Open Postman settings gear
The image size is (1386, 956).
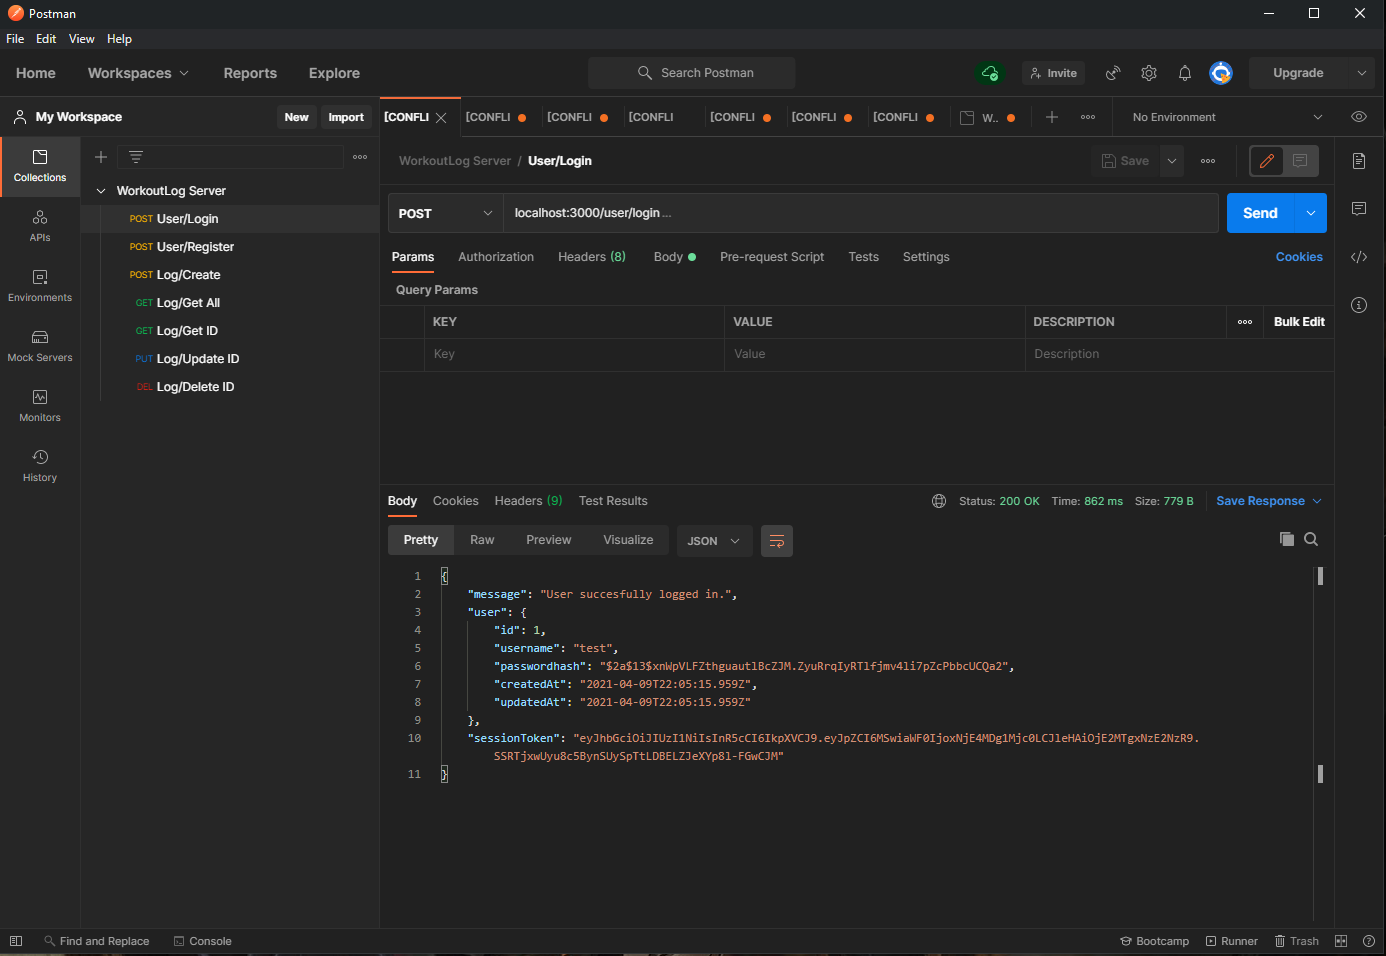1149,73
